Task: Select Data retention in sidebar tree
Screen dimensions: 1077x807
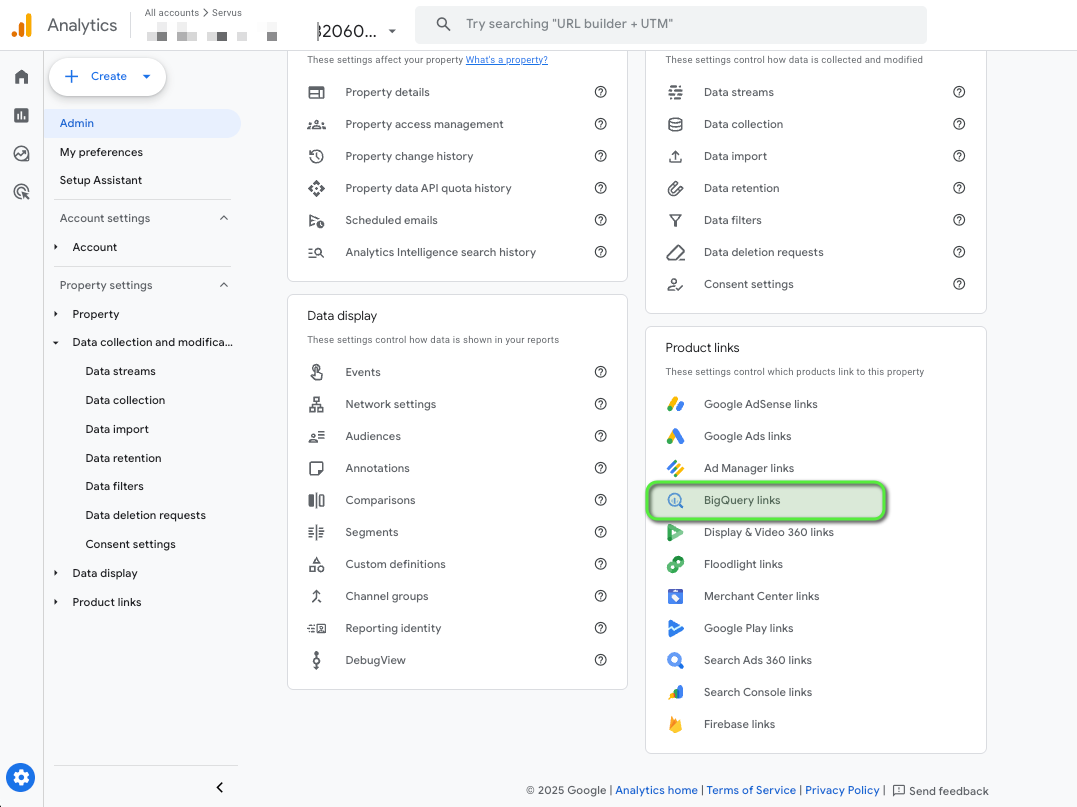Action: (123, 458)
